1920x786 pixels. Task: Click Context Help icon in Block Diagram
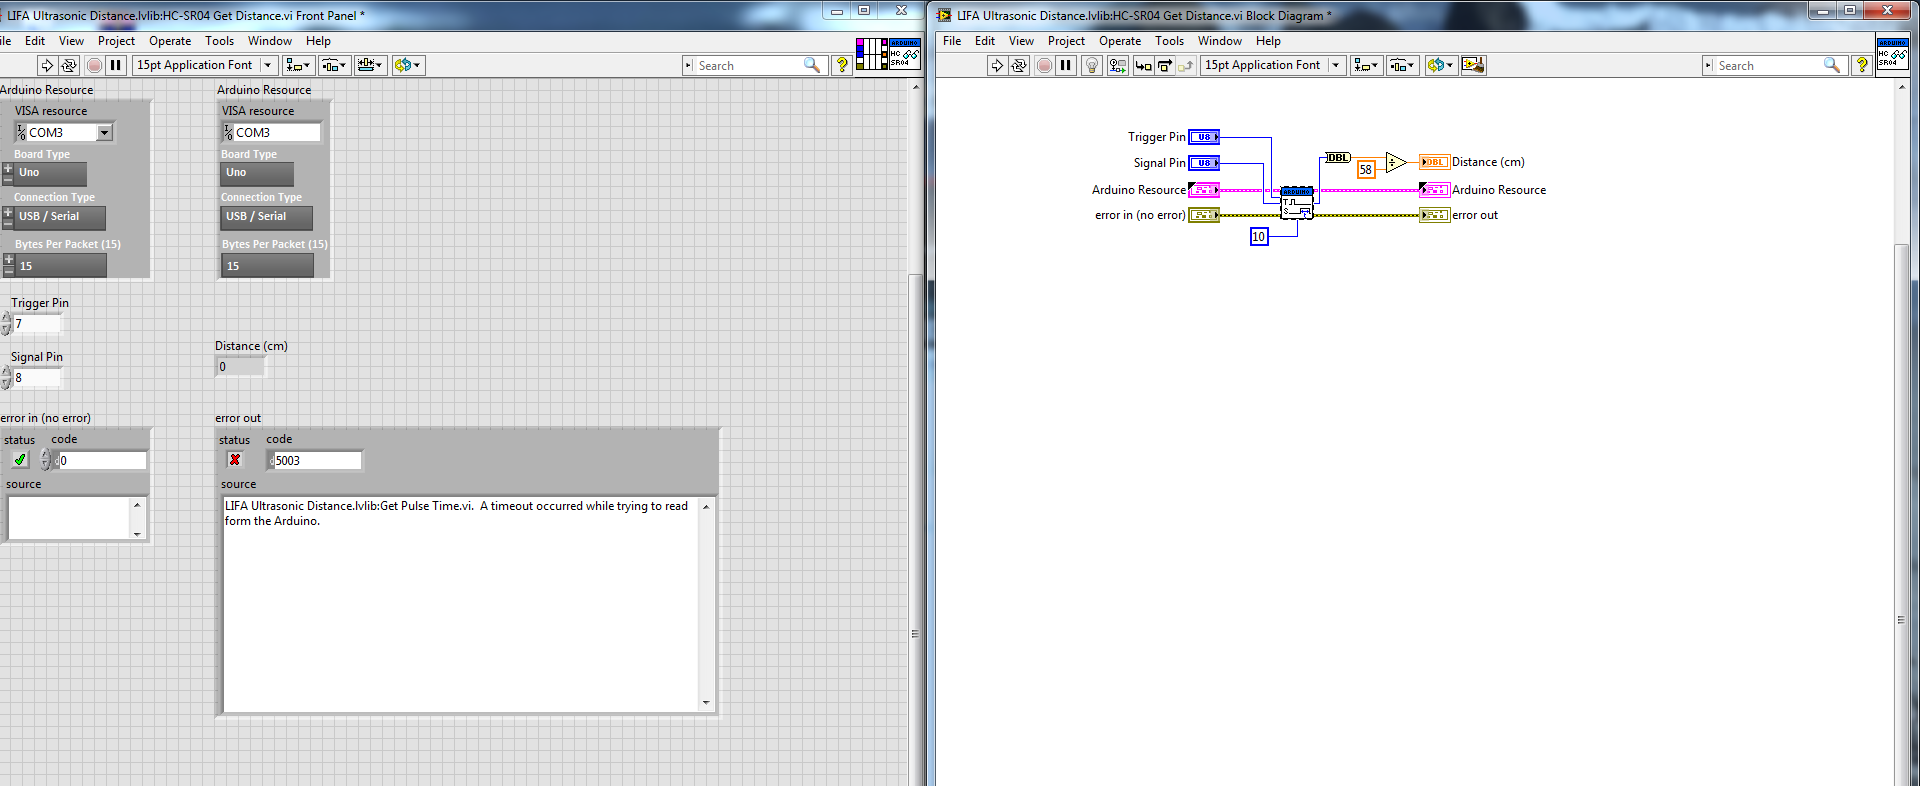(1862, 65)
